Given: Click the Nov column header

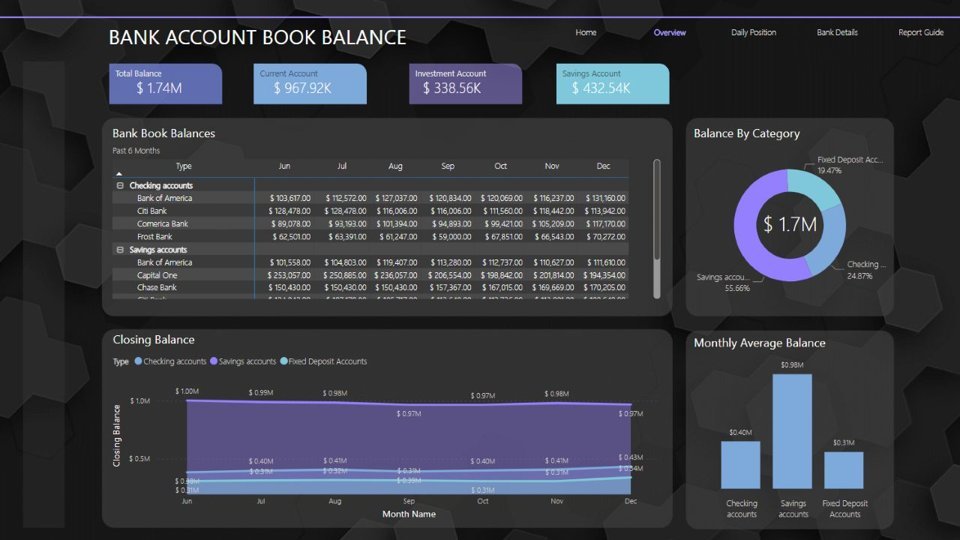Looking at the screenshot, I should click(552, 166).
